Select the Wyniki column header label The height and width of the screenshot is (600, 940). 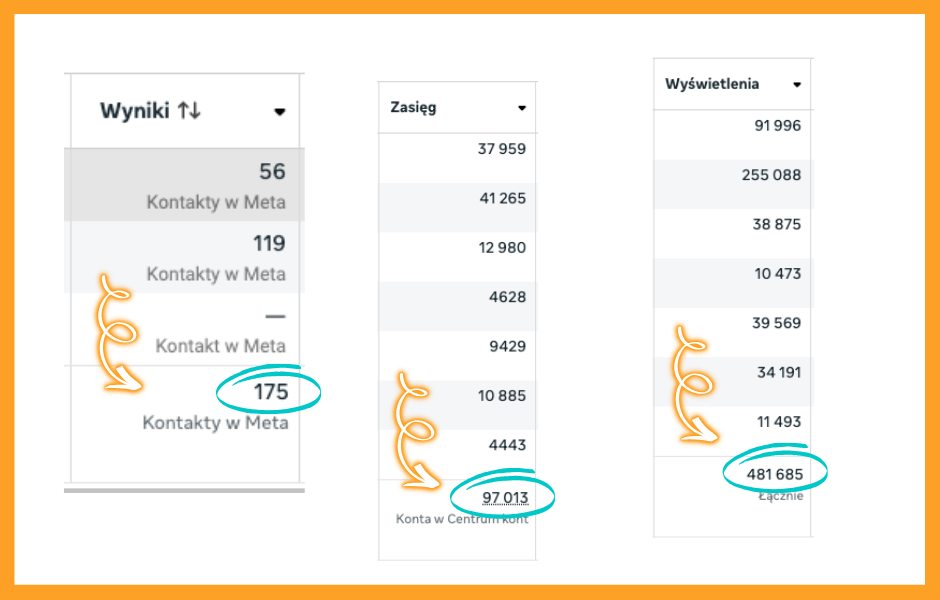click(x=136, y=111)
